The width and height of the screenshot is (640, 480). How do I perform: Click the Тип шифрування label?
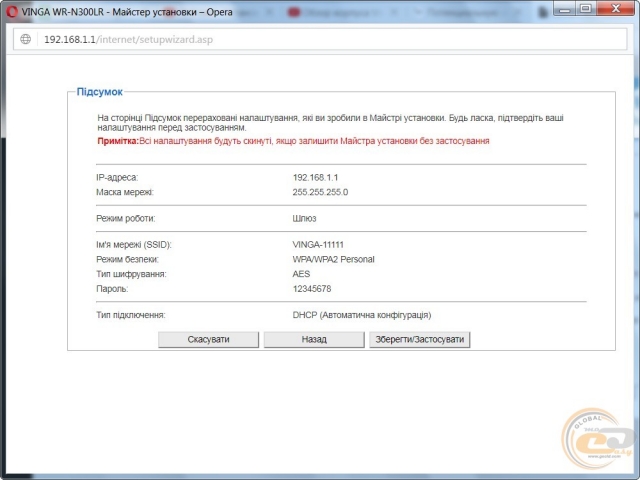[x=131, y=274]
